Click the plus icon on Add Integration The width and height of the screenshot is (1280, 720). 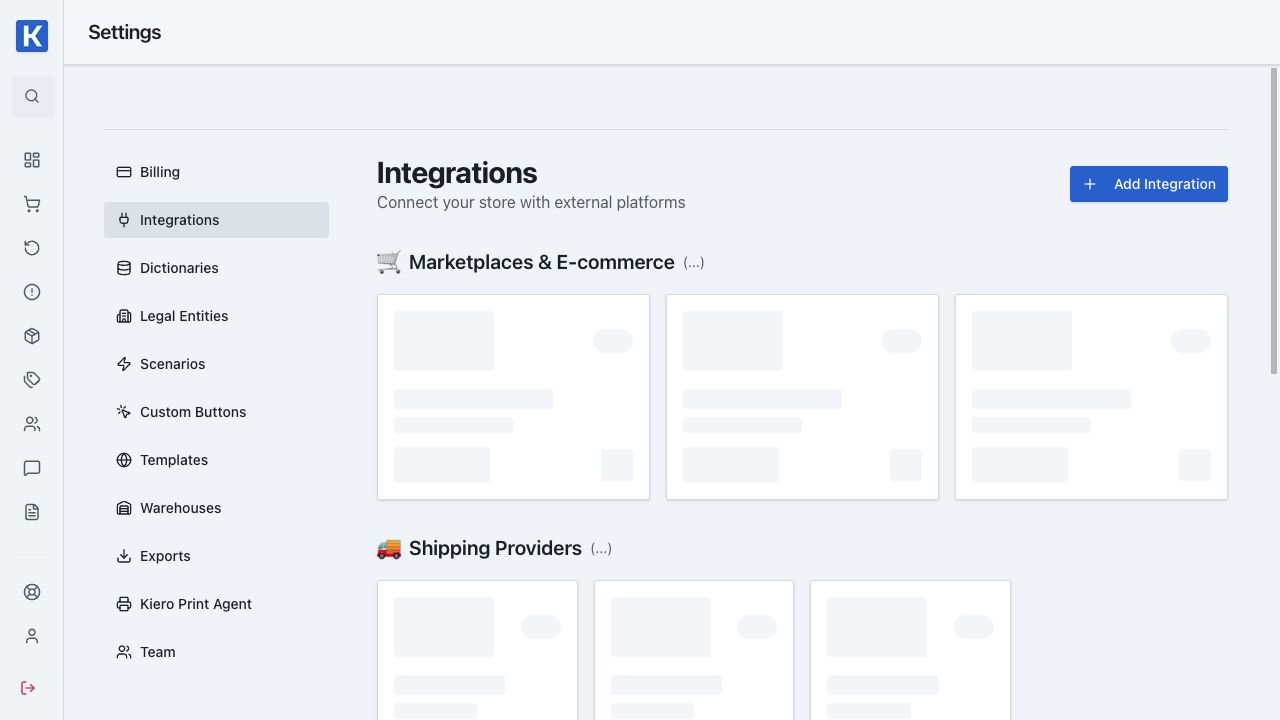click(1090, 184)
